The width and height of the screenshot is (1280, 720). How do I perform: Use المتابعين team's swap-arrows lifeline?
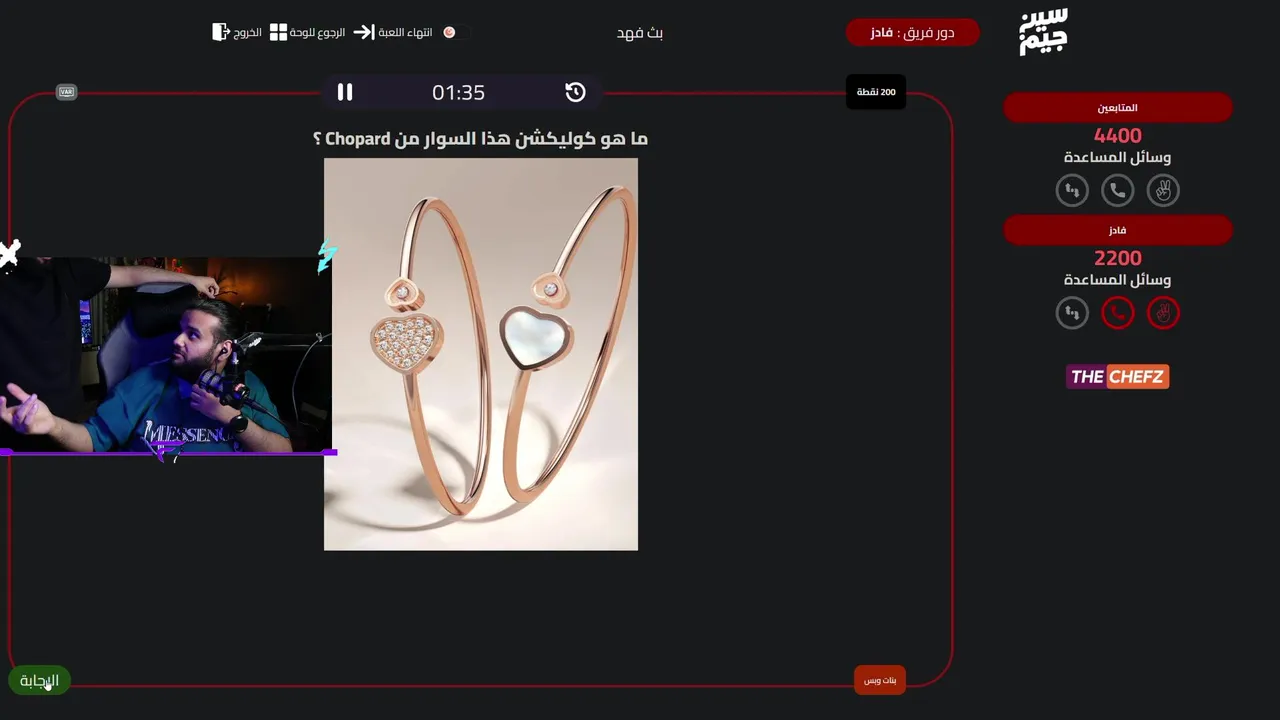(x=1072, y=190)
